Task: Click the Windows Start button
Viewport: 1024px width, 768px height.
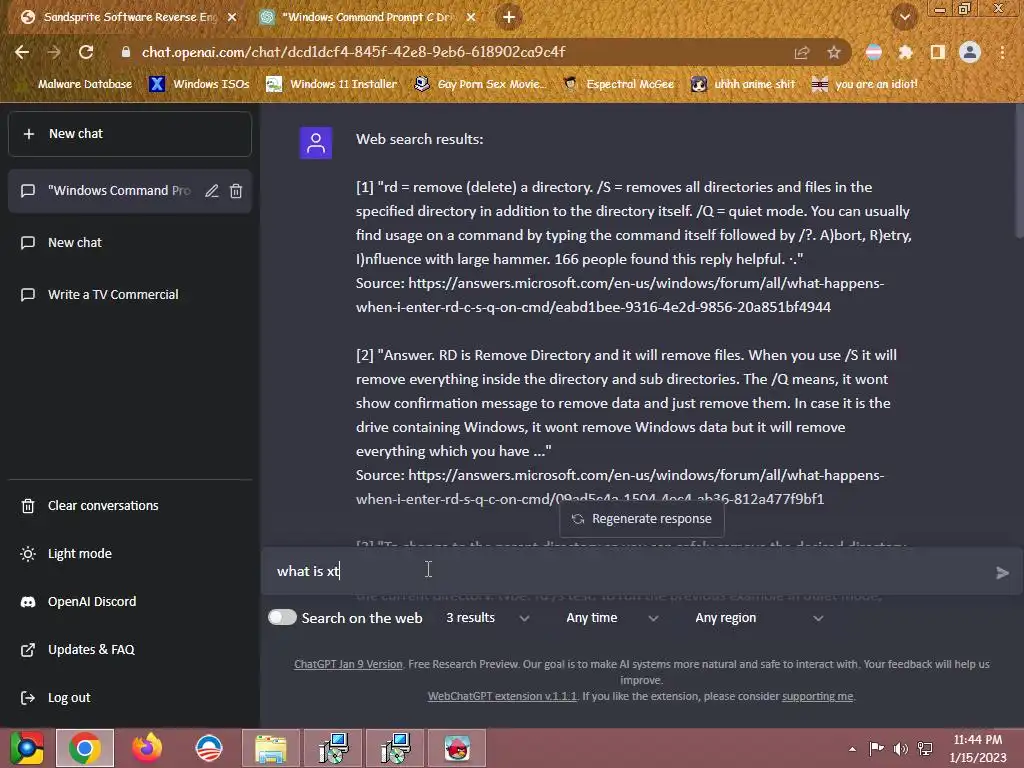Action: pyautogui.click(x=26, y=748)
